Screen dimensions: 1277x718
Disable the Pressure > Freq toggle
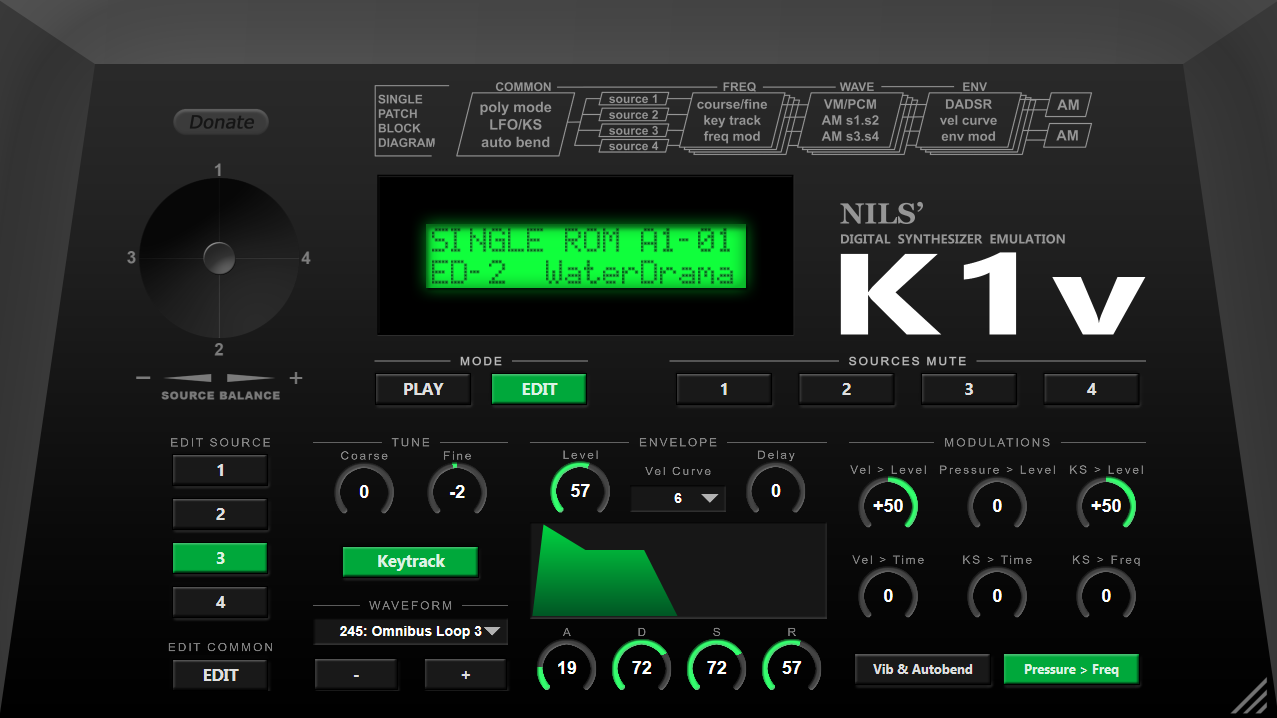point(1070,669)
